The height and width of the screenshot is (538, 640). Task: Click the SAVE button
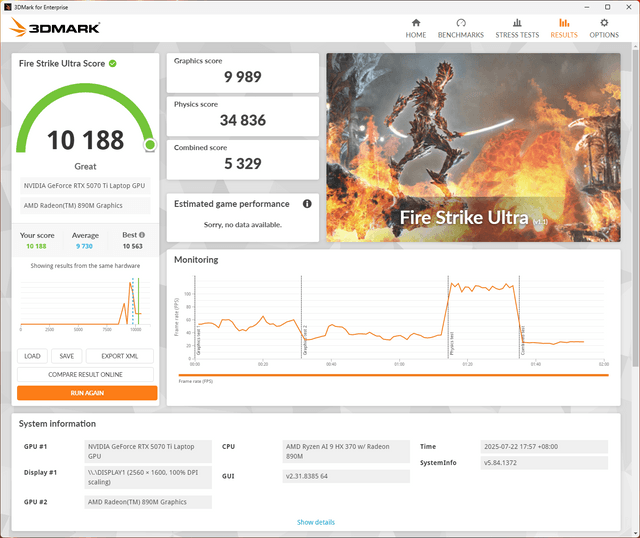[x=67, y=356]
